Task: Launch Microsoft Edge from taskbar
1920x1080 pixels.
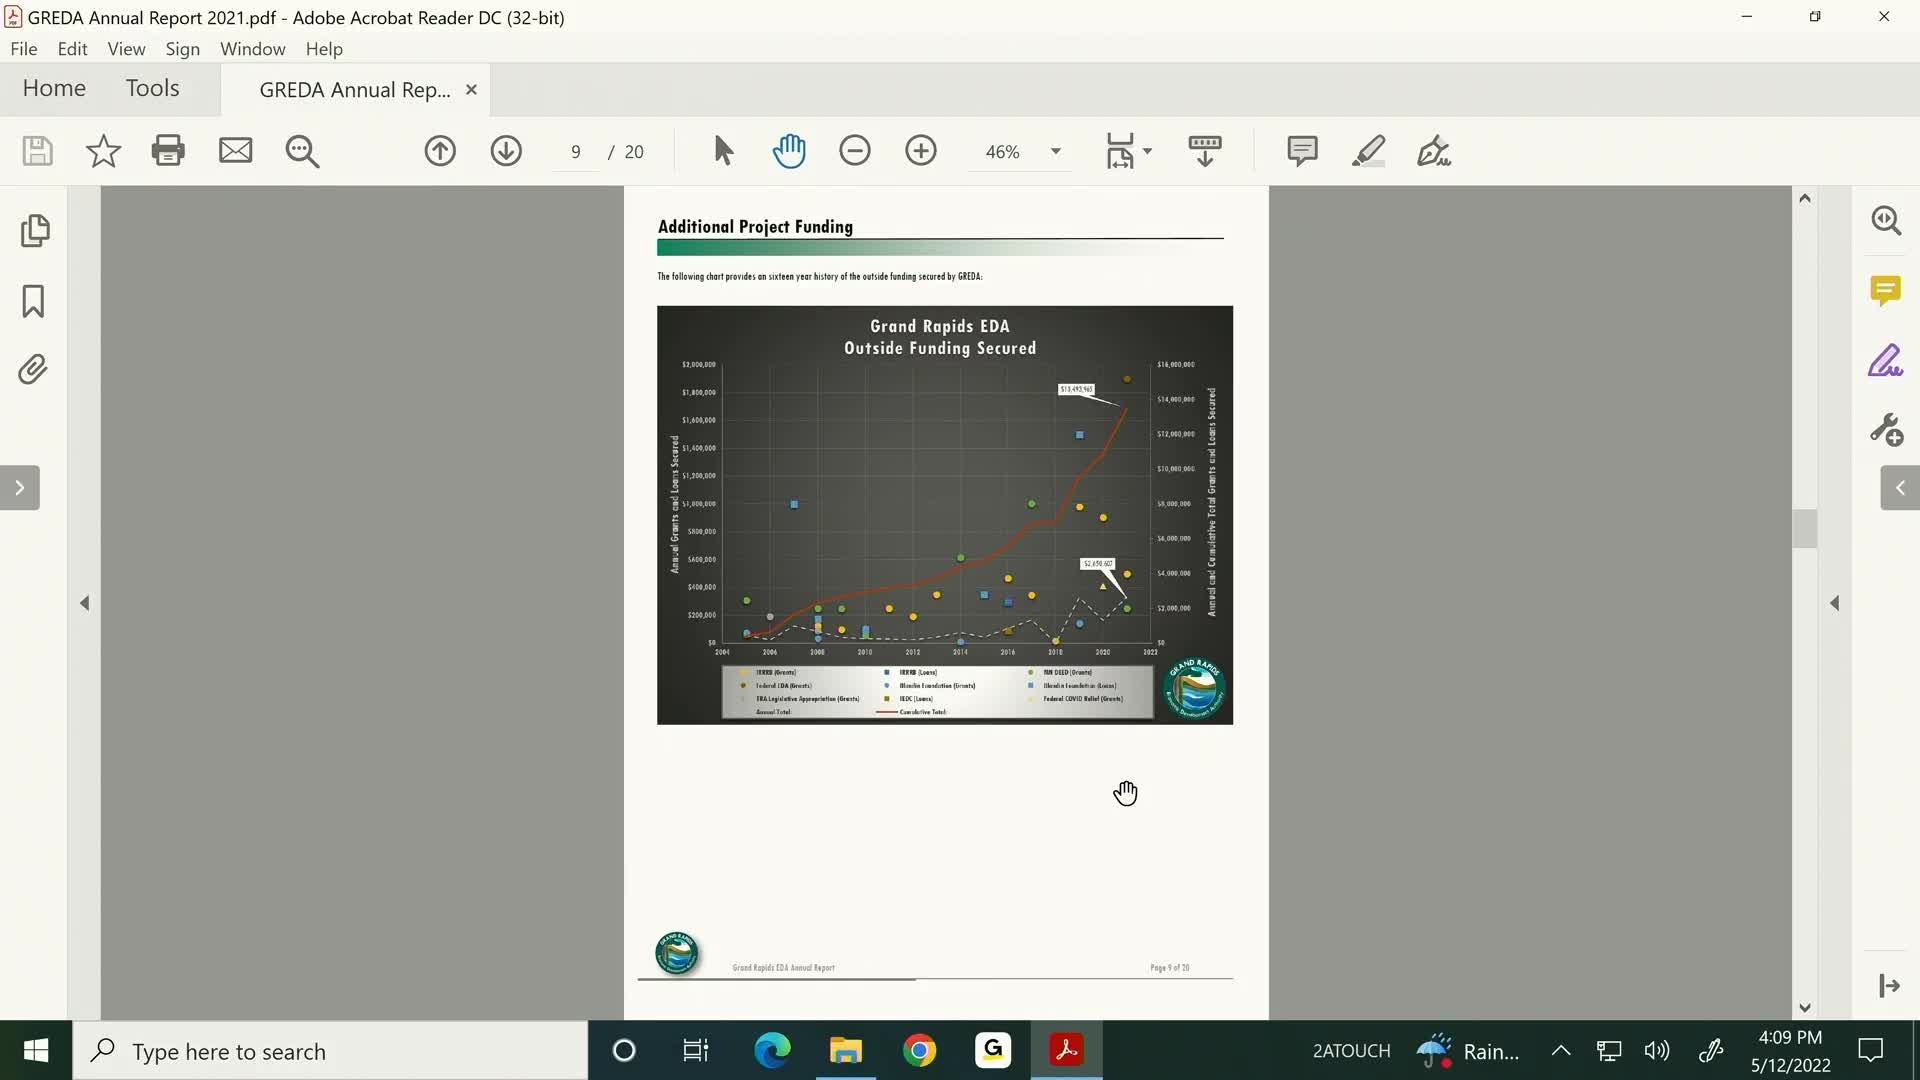Action: (x=772, y=1051)
